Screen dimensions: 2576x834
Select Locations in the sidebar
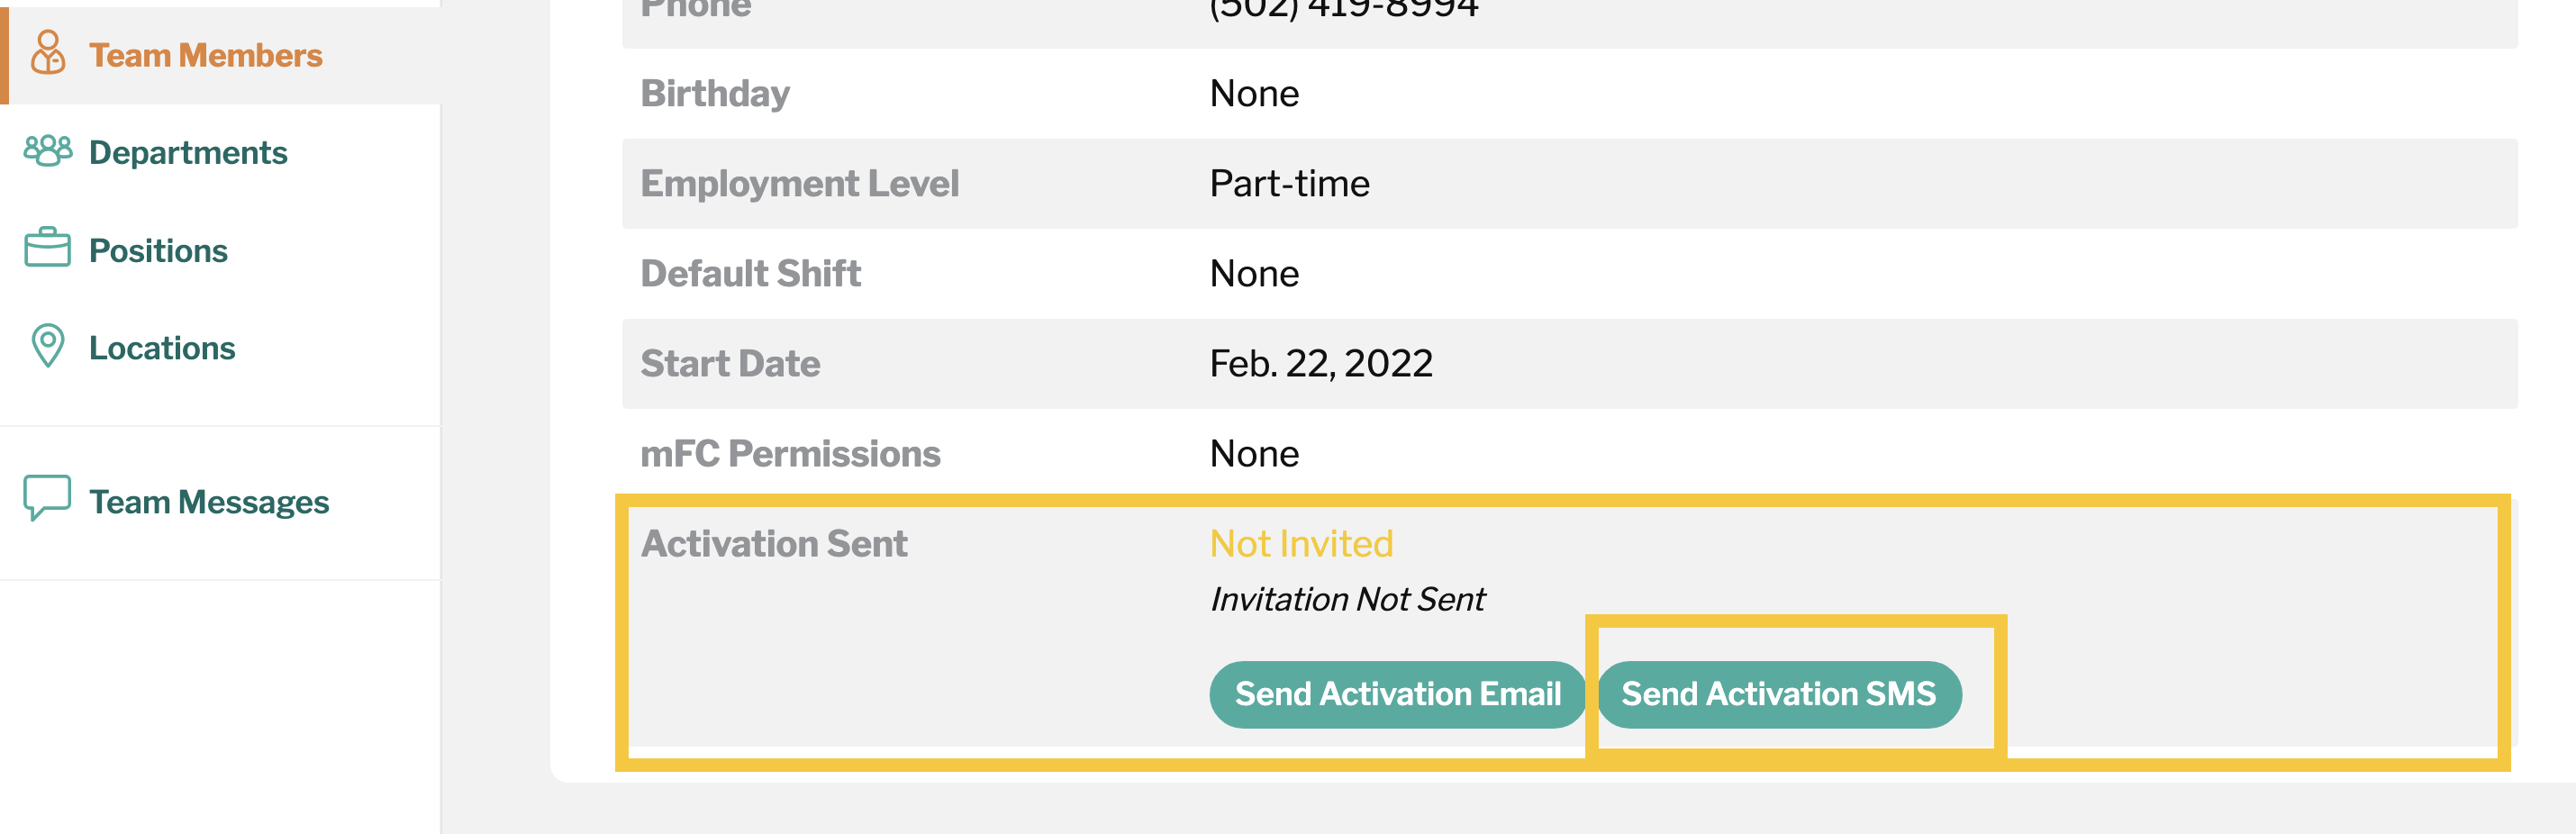pyautogui.click(x=162, y=348)
